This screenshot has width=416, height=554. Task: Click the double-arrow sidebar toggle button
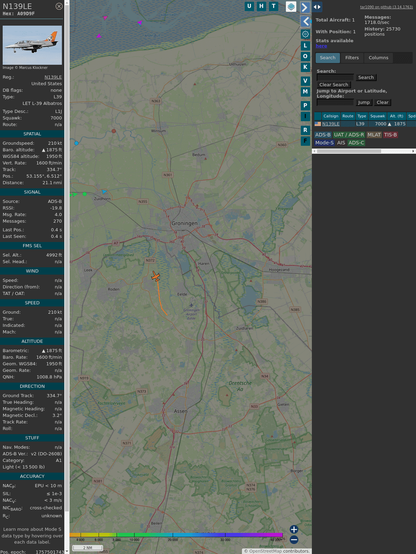317,7
